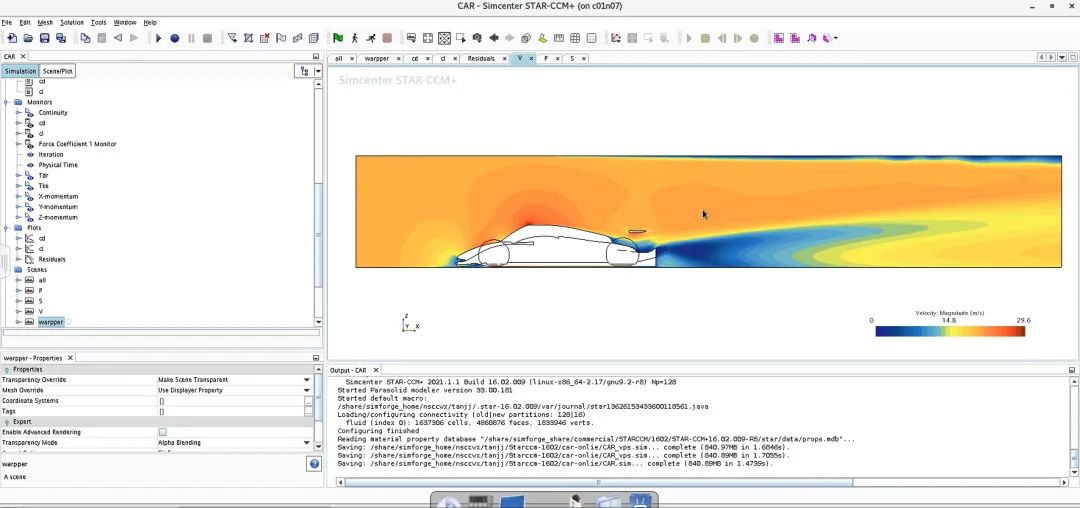Open the Help menu
The width and height of the screenshot is (1080, 508).
pos(149,23)
